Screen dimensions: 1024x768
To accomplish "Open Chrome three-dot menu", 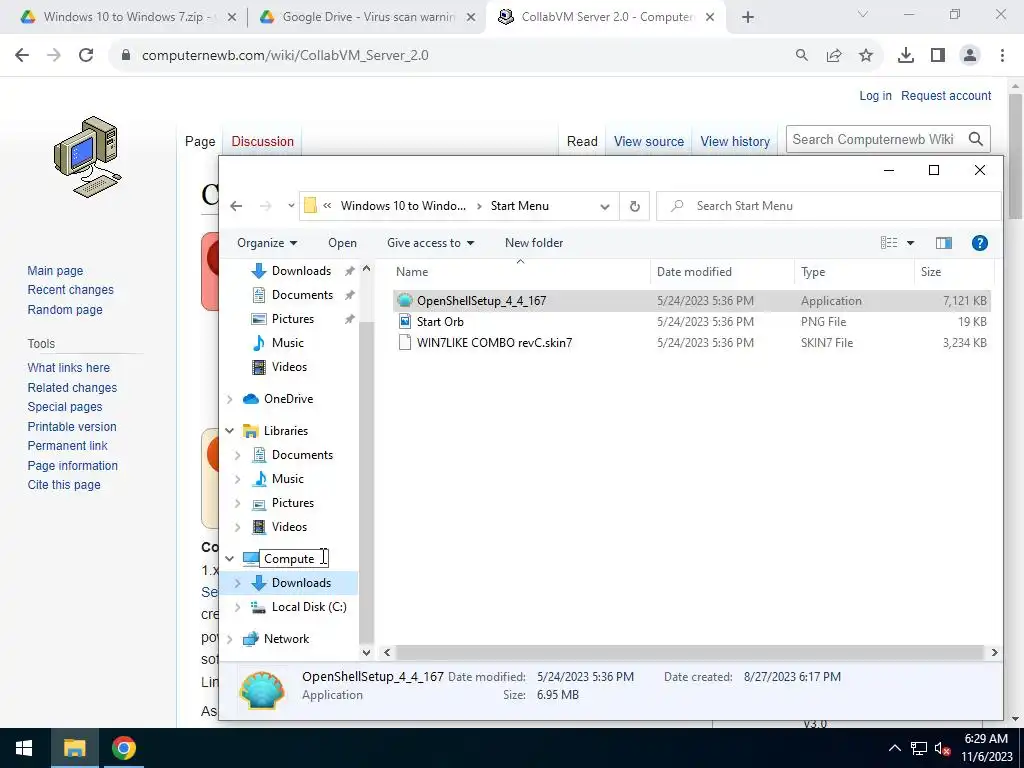I will point(1002,56).
